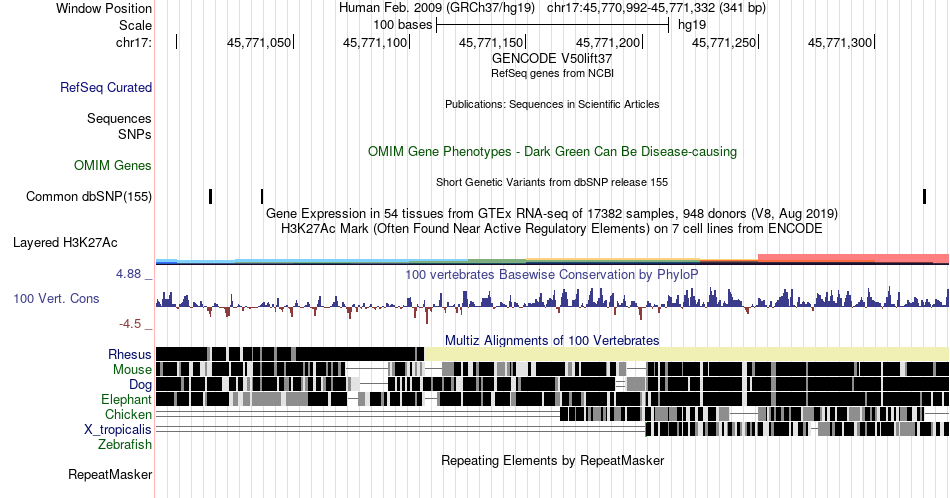Click the red H3K27Ac signal block
Screen dimensions: 950x498
click(853, 258)
